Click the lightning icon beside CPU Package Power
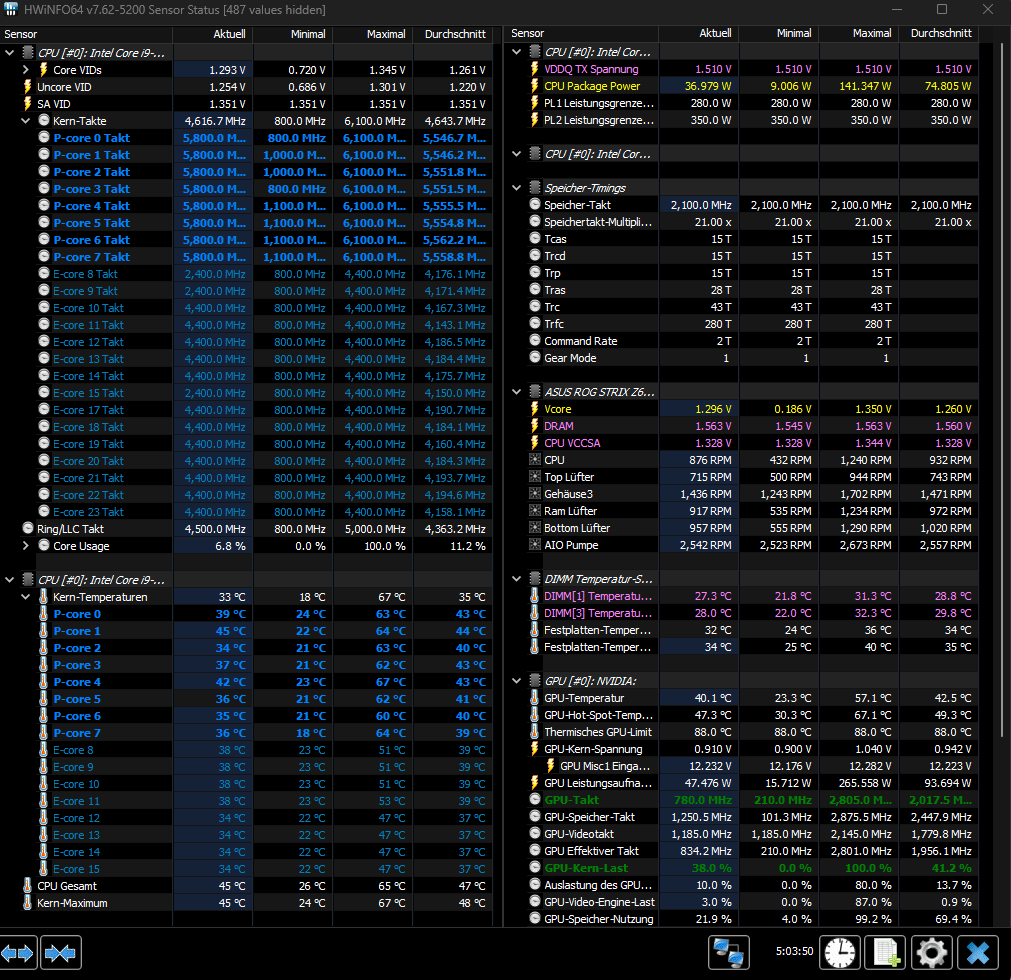1011x980 pixels. pos(535,86)
